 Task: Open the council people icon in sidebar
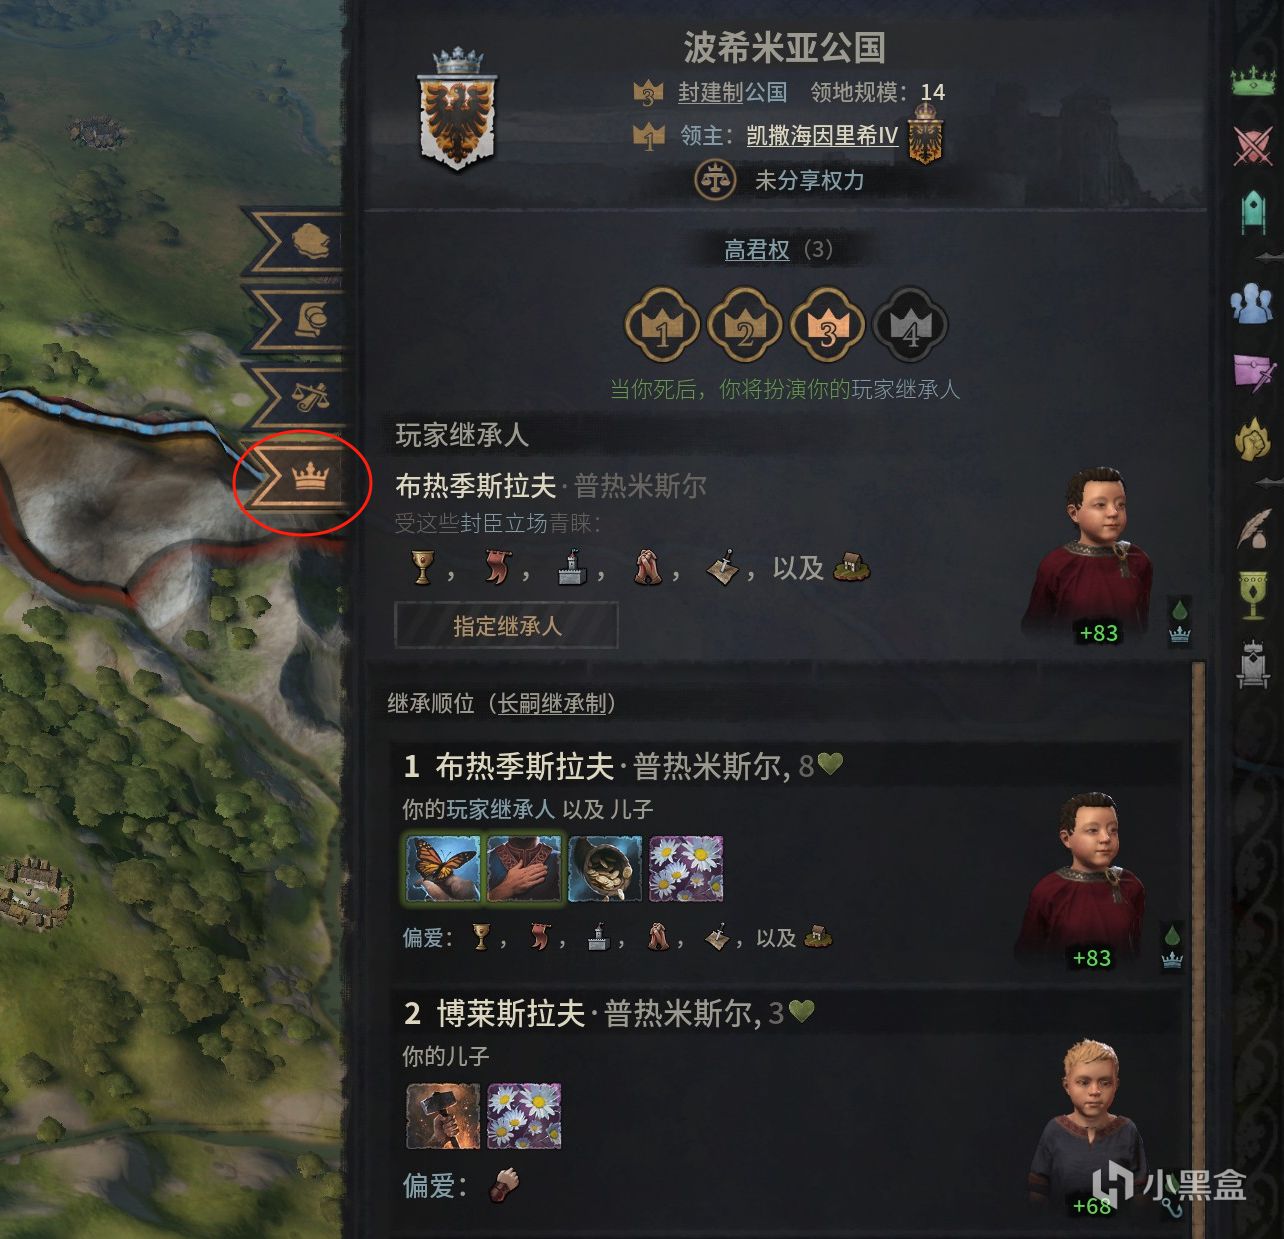coord(1252,301)
